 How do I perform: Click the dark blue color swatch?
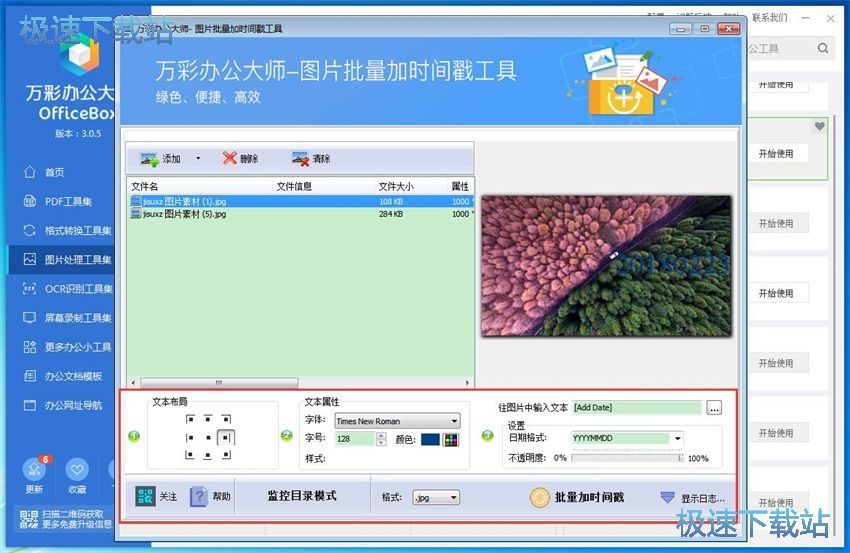[x=430, y=439]
